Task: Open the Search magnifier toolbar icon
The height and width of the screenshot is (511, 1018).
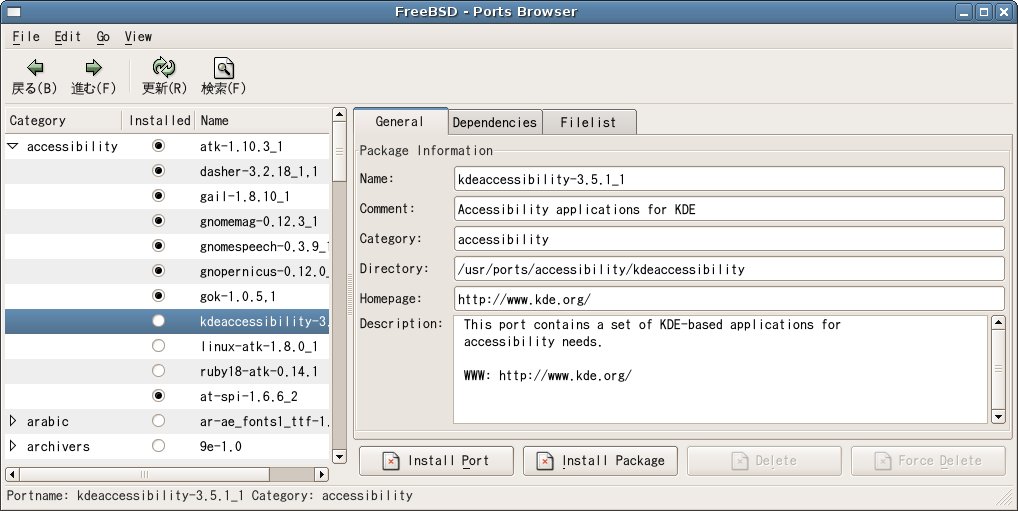Action: tap(223, 68)
